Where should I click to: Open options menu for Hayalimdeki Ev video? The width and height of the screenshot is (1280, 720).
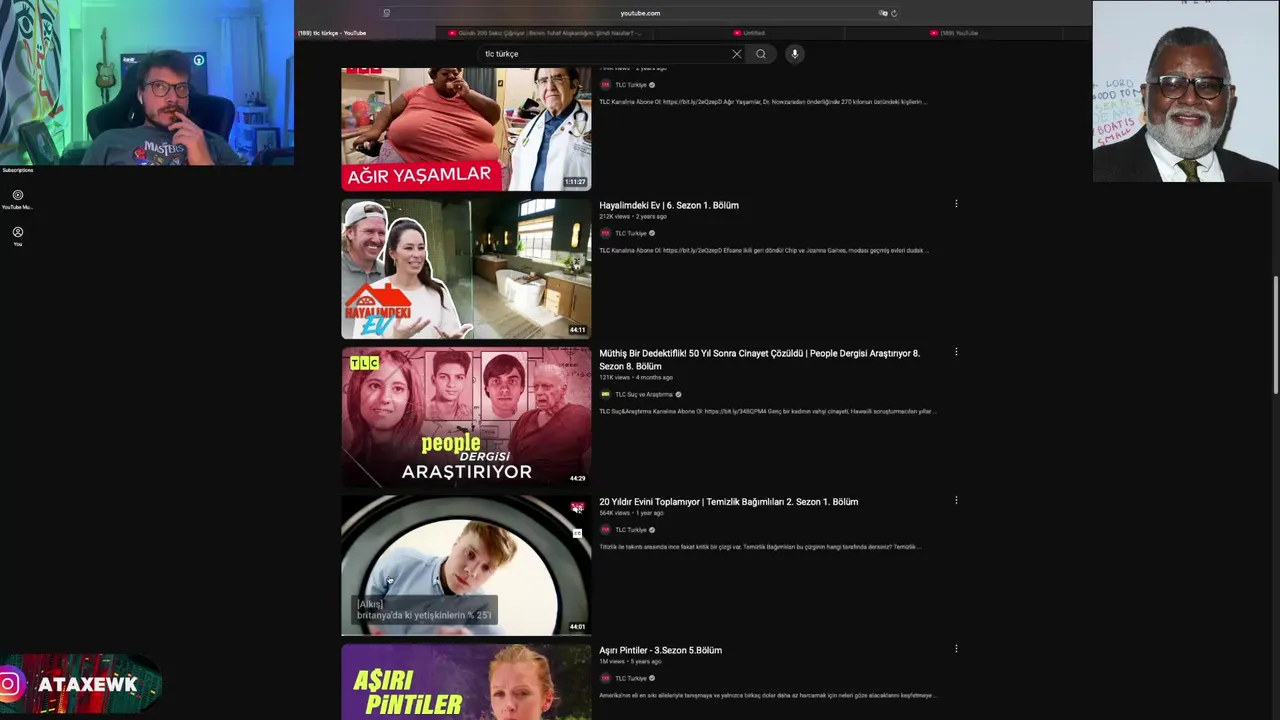click(956, 204)
